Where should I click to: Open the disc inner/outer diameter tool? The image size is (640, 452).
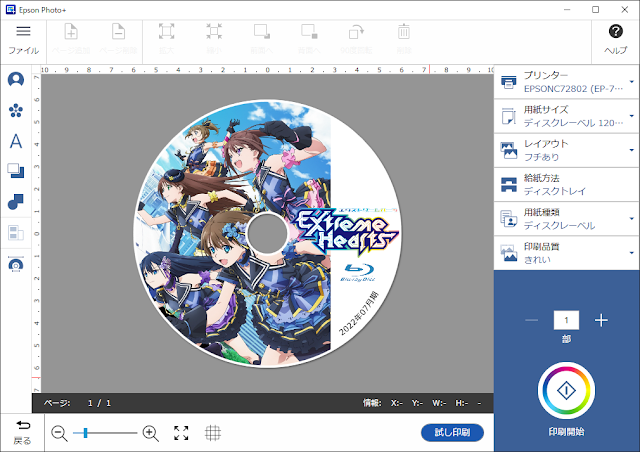pyautogui.click(x=16, y=265)
